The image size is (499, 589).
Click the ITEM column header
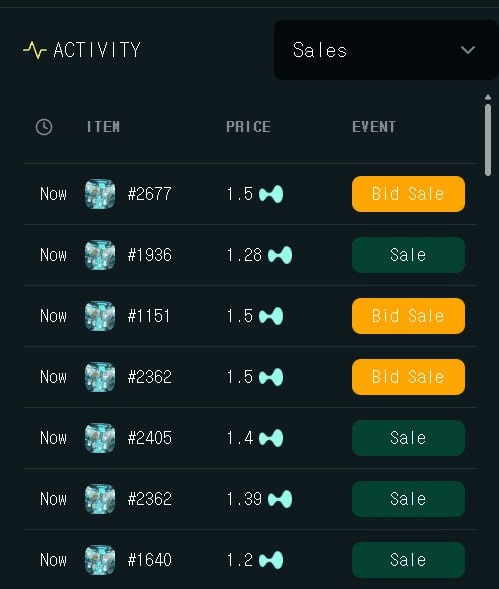[103, 127]
